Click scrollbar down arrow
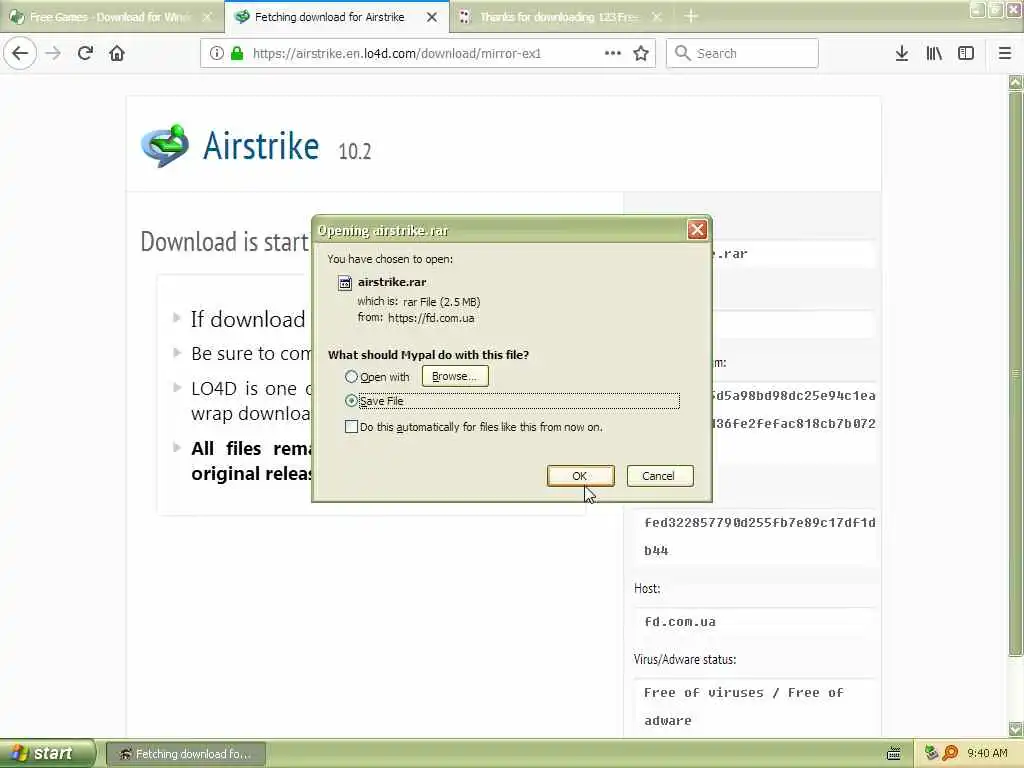Screen dimensions: 1024x768 tap(1016, 729)
